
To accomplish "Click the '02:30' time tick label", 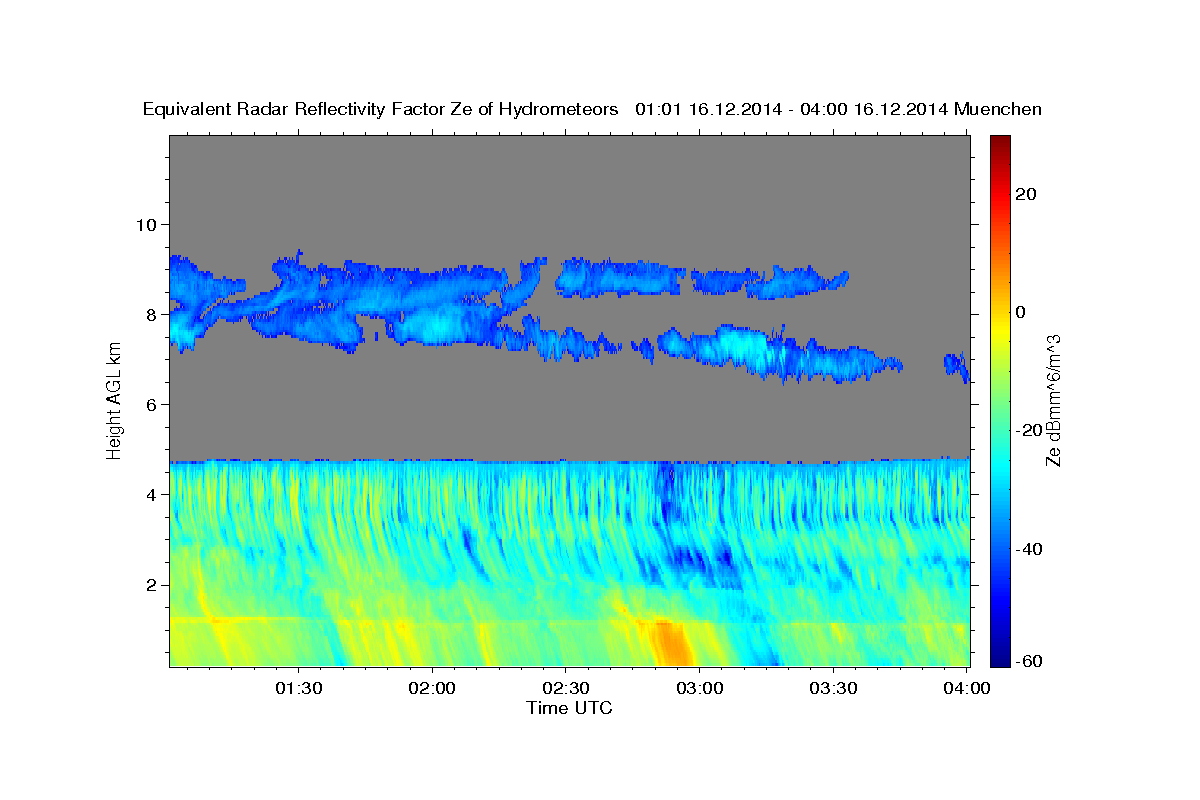I will pos(566,689).
